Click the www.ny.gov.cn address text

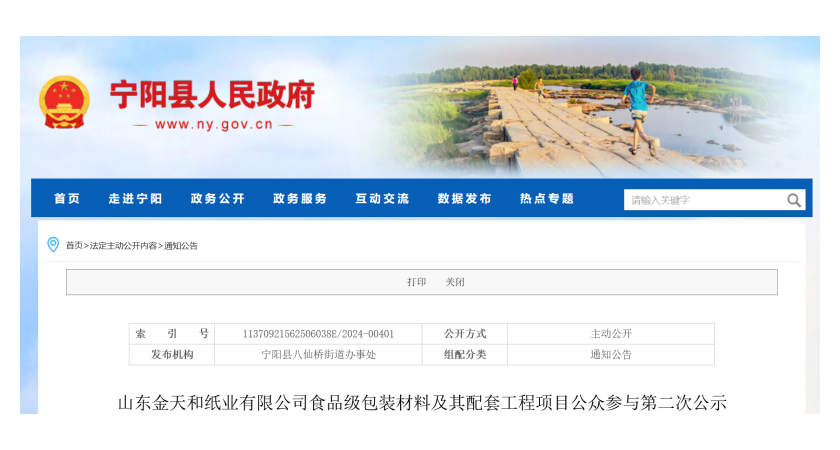point(214,125)
